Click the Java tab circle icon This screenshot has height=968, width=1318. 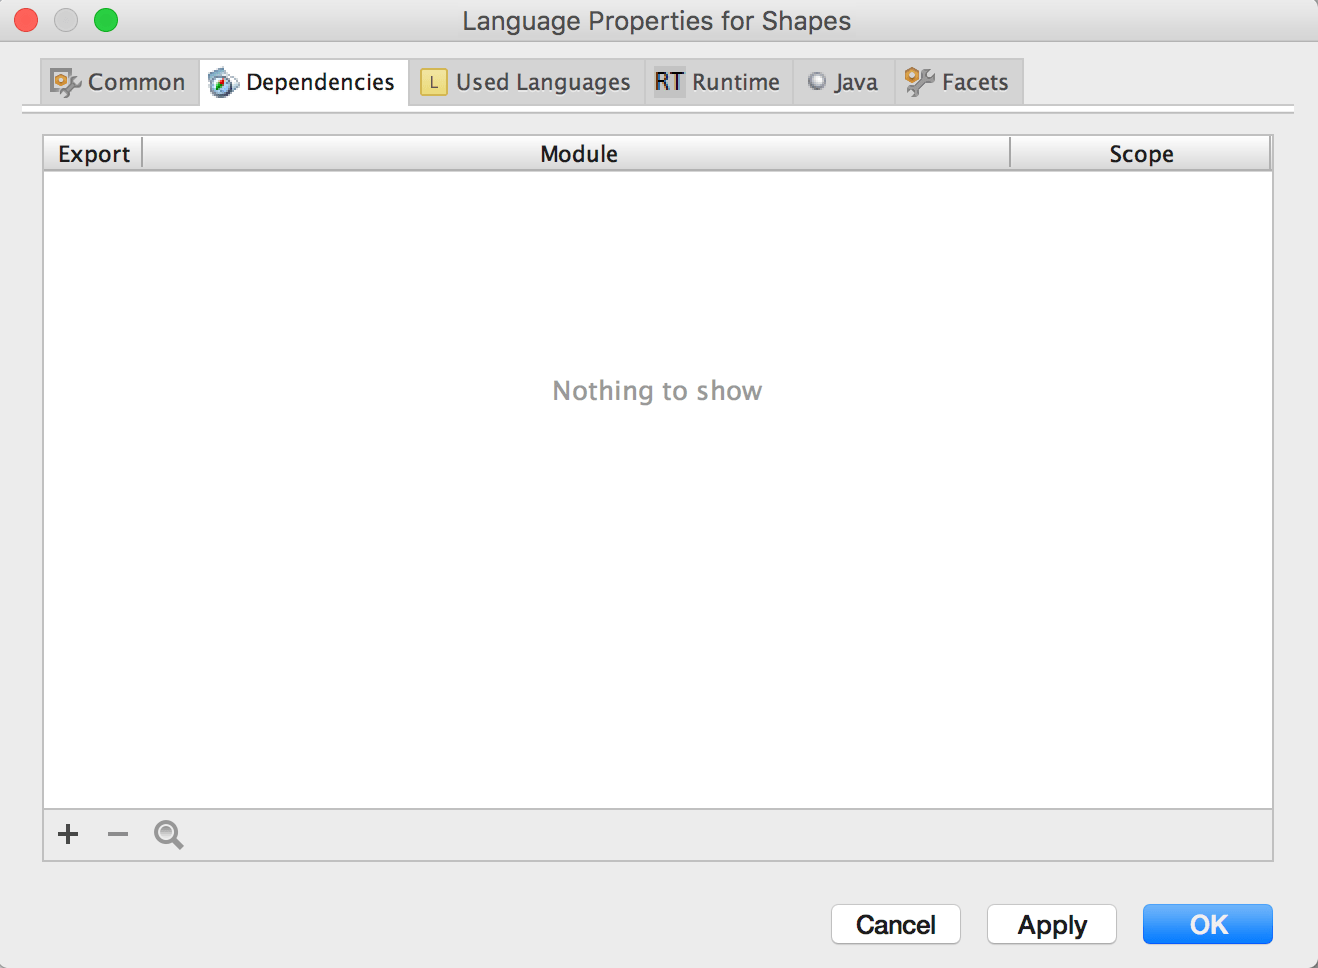point(817,81)
